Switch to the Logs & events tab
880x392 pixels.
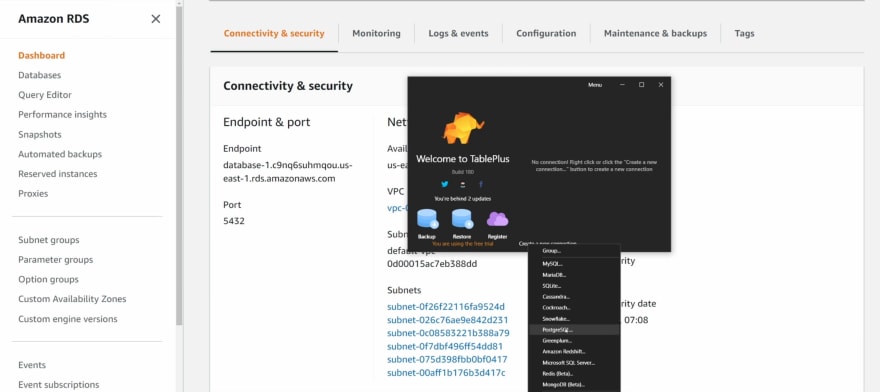pyautogui.click(x=459, y=34)
